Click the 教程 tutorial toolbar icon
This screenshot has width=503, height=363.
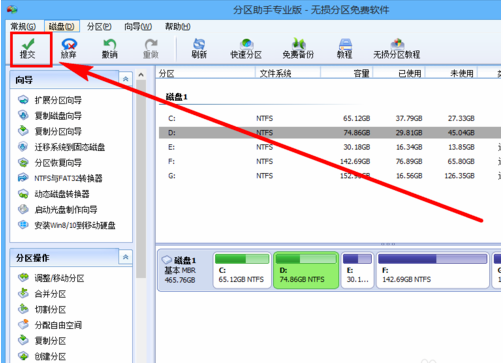[345, 49]
